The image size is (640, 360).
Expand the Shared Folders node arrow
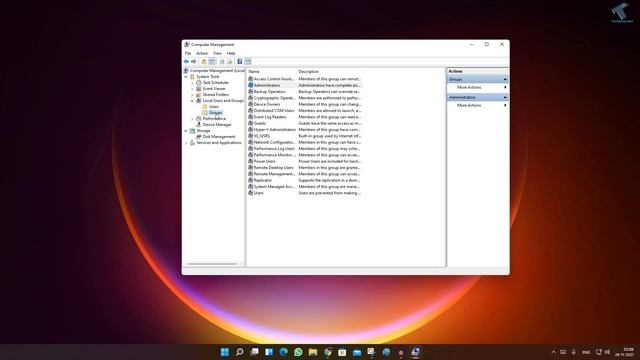tap(193, 95)
